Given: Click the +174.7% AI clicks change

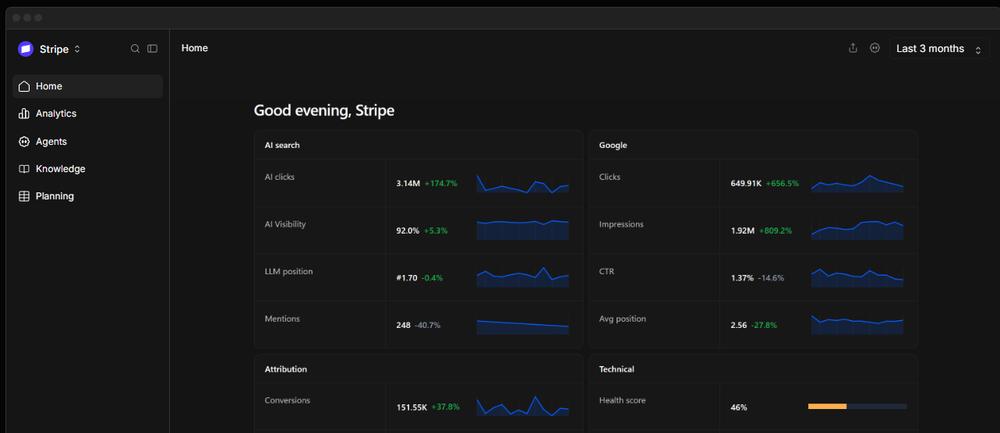Looking at the screenshot, I should pyautogui.click(x=441, y=184).
